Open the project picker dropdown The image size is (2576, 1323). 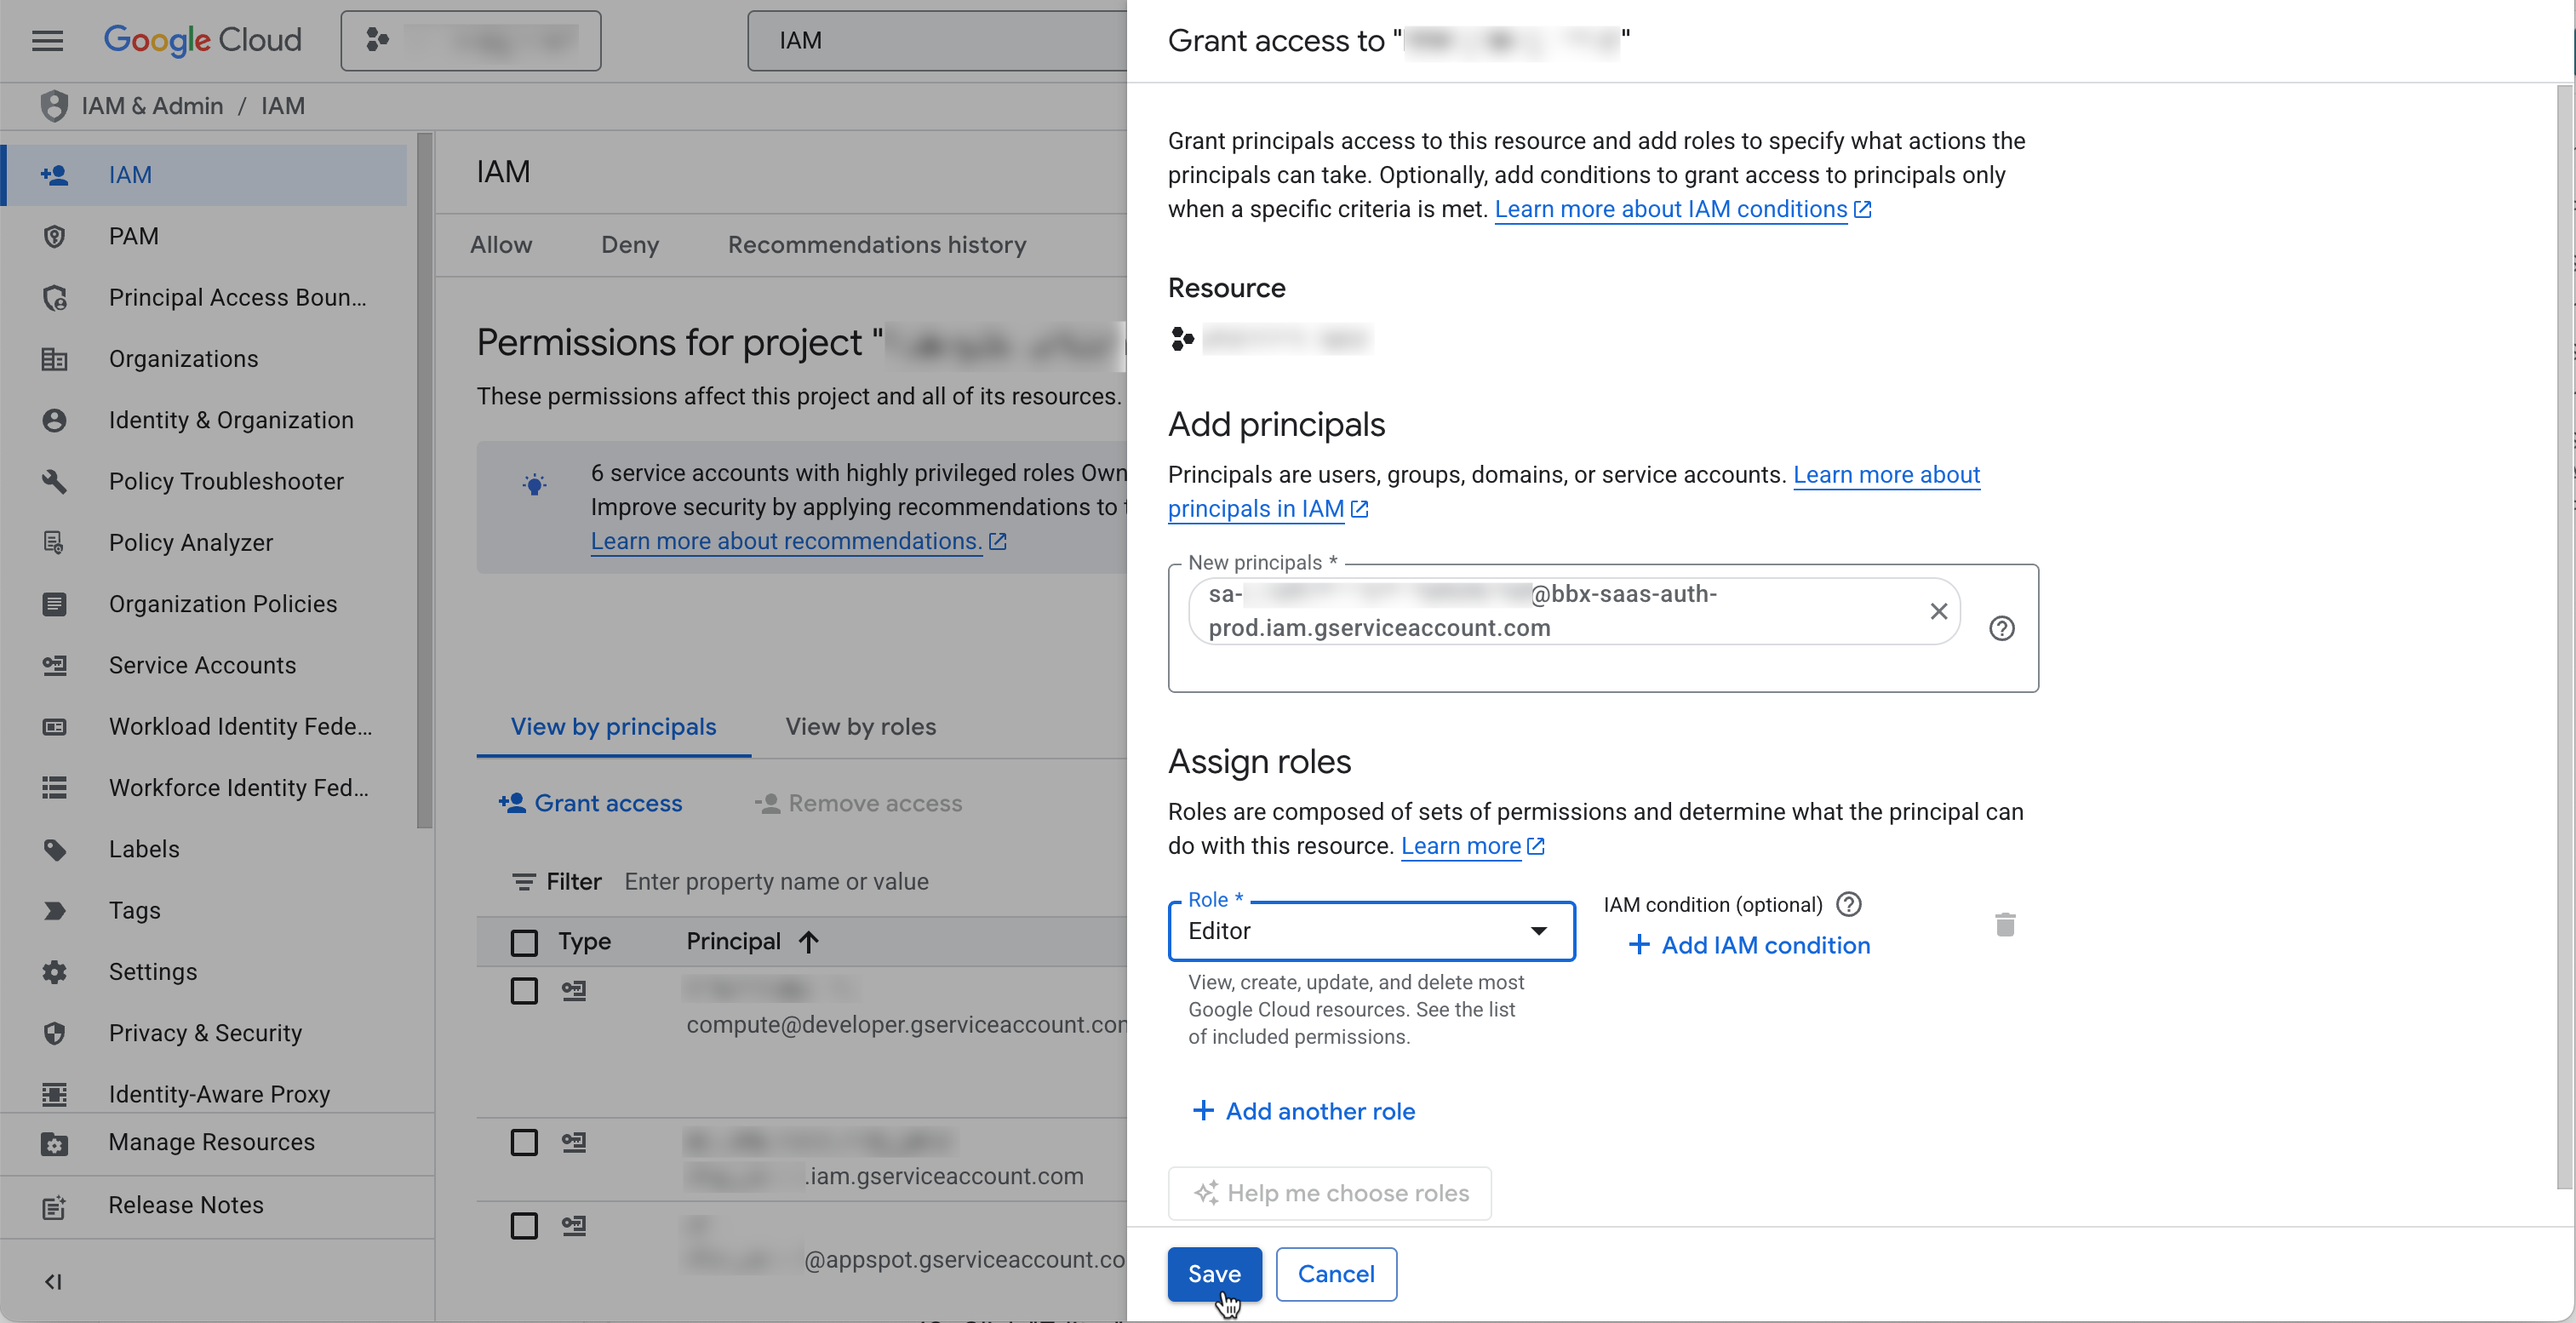[x=470, y=41]
